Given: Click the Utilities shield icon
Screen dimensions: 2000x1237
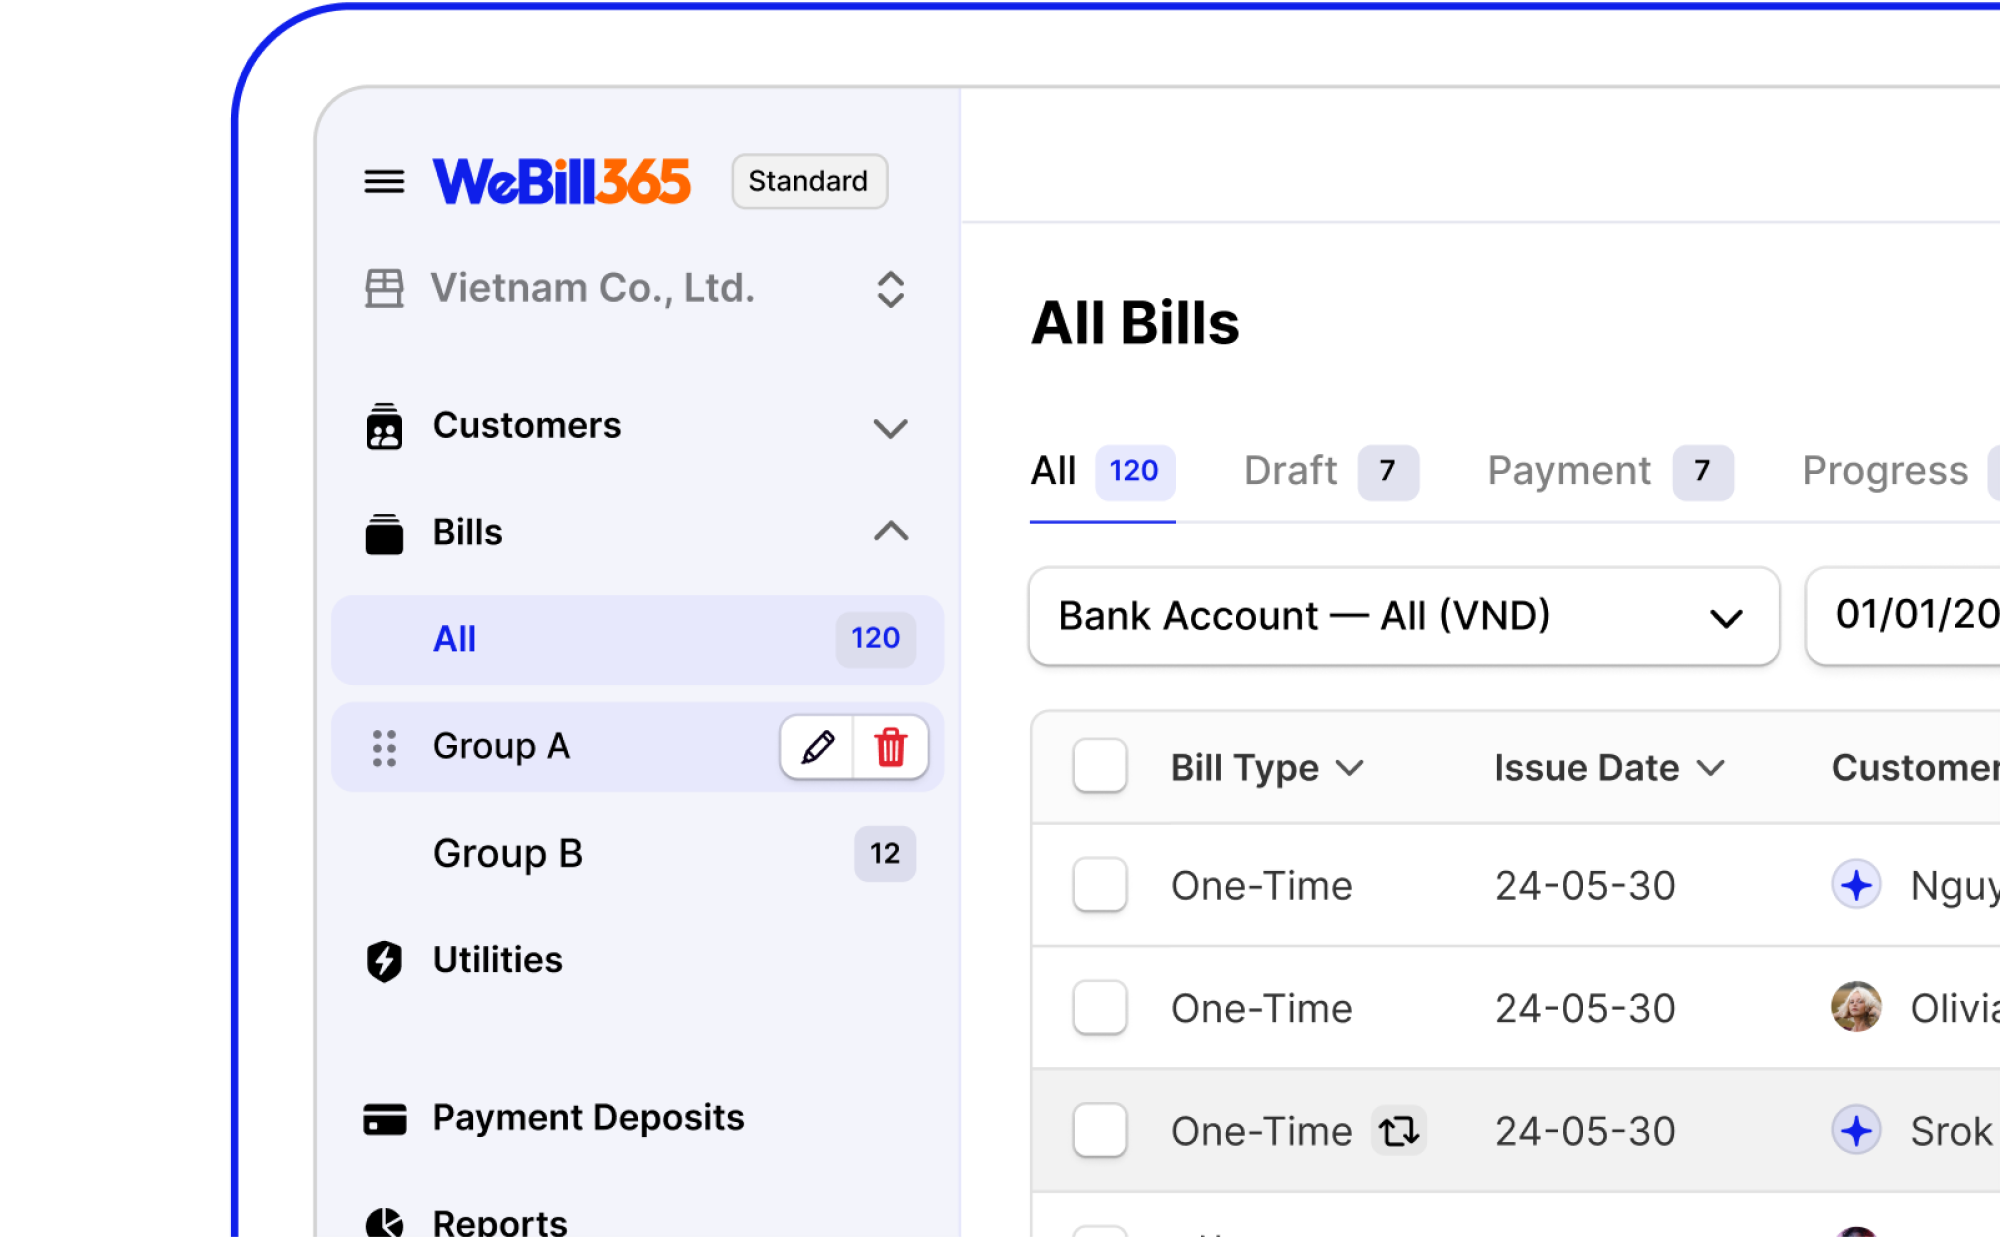Looking at the screenshot, I should [384, 960].
